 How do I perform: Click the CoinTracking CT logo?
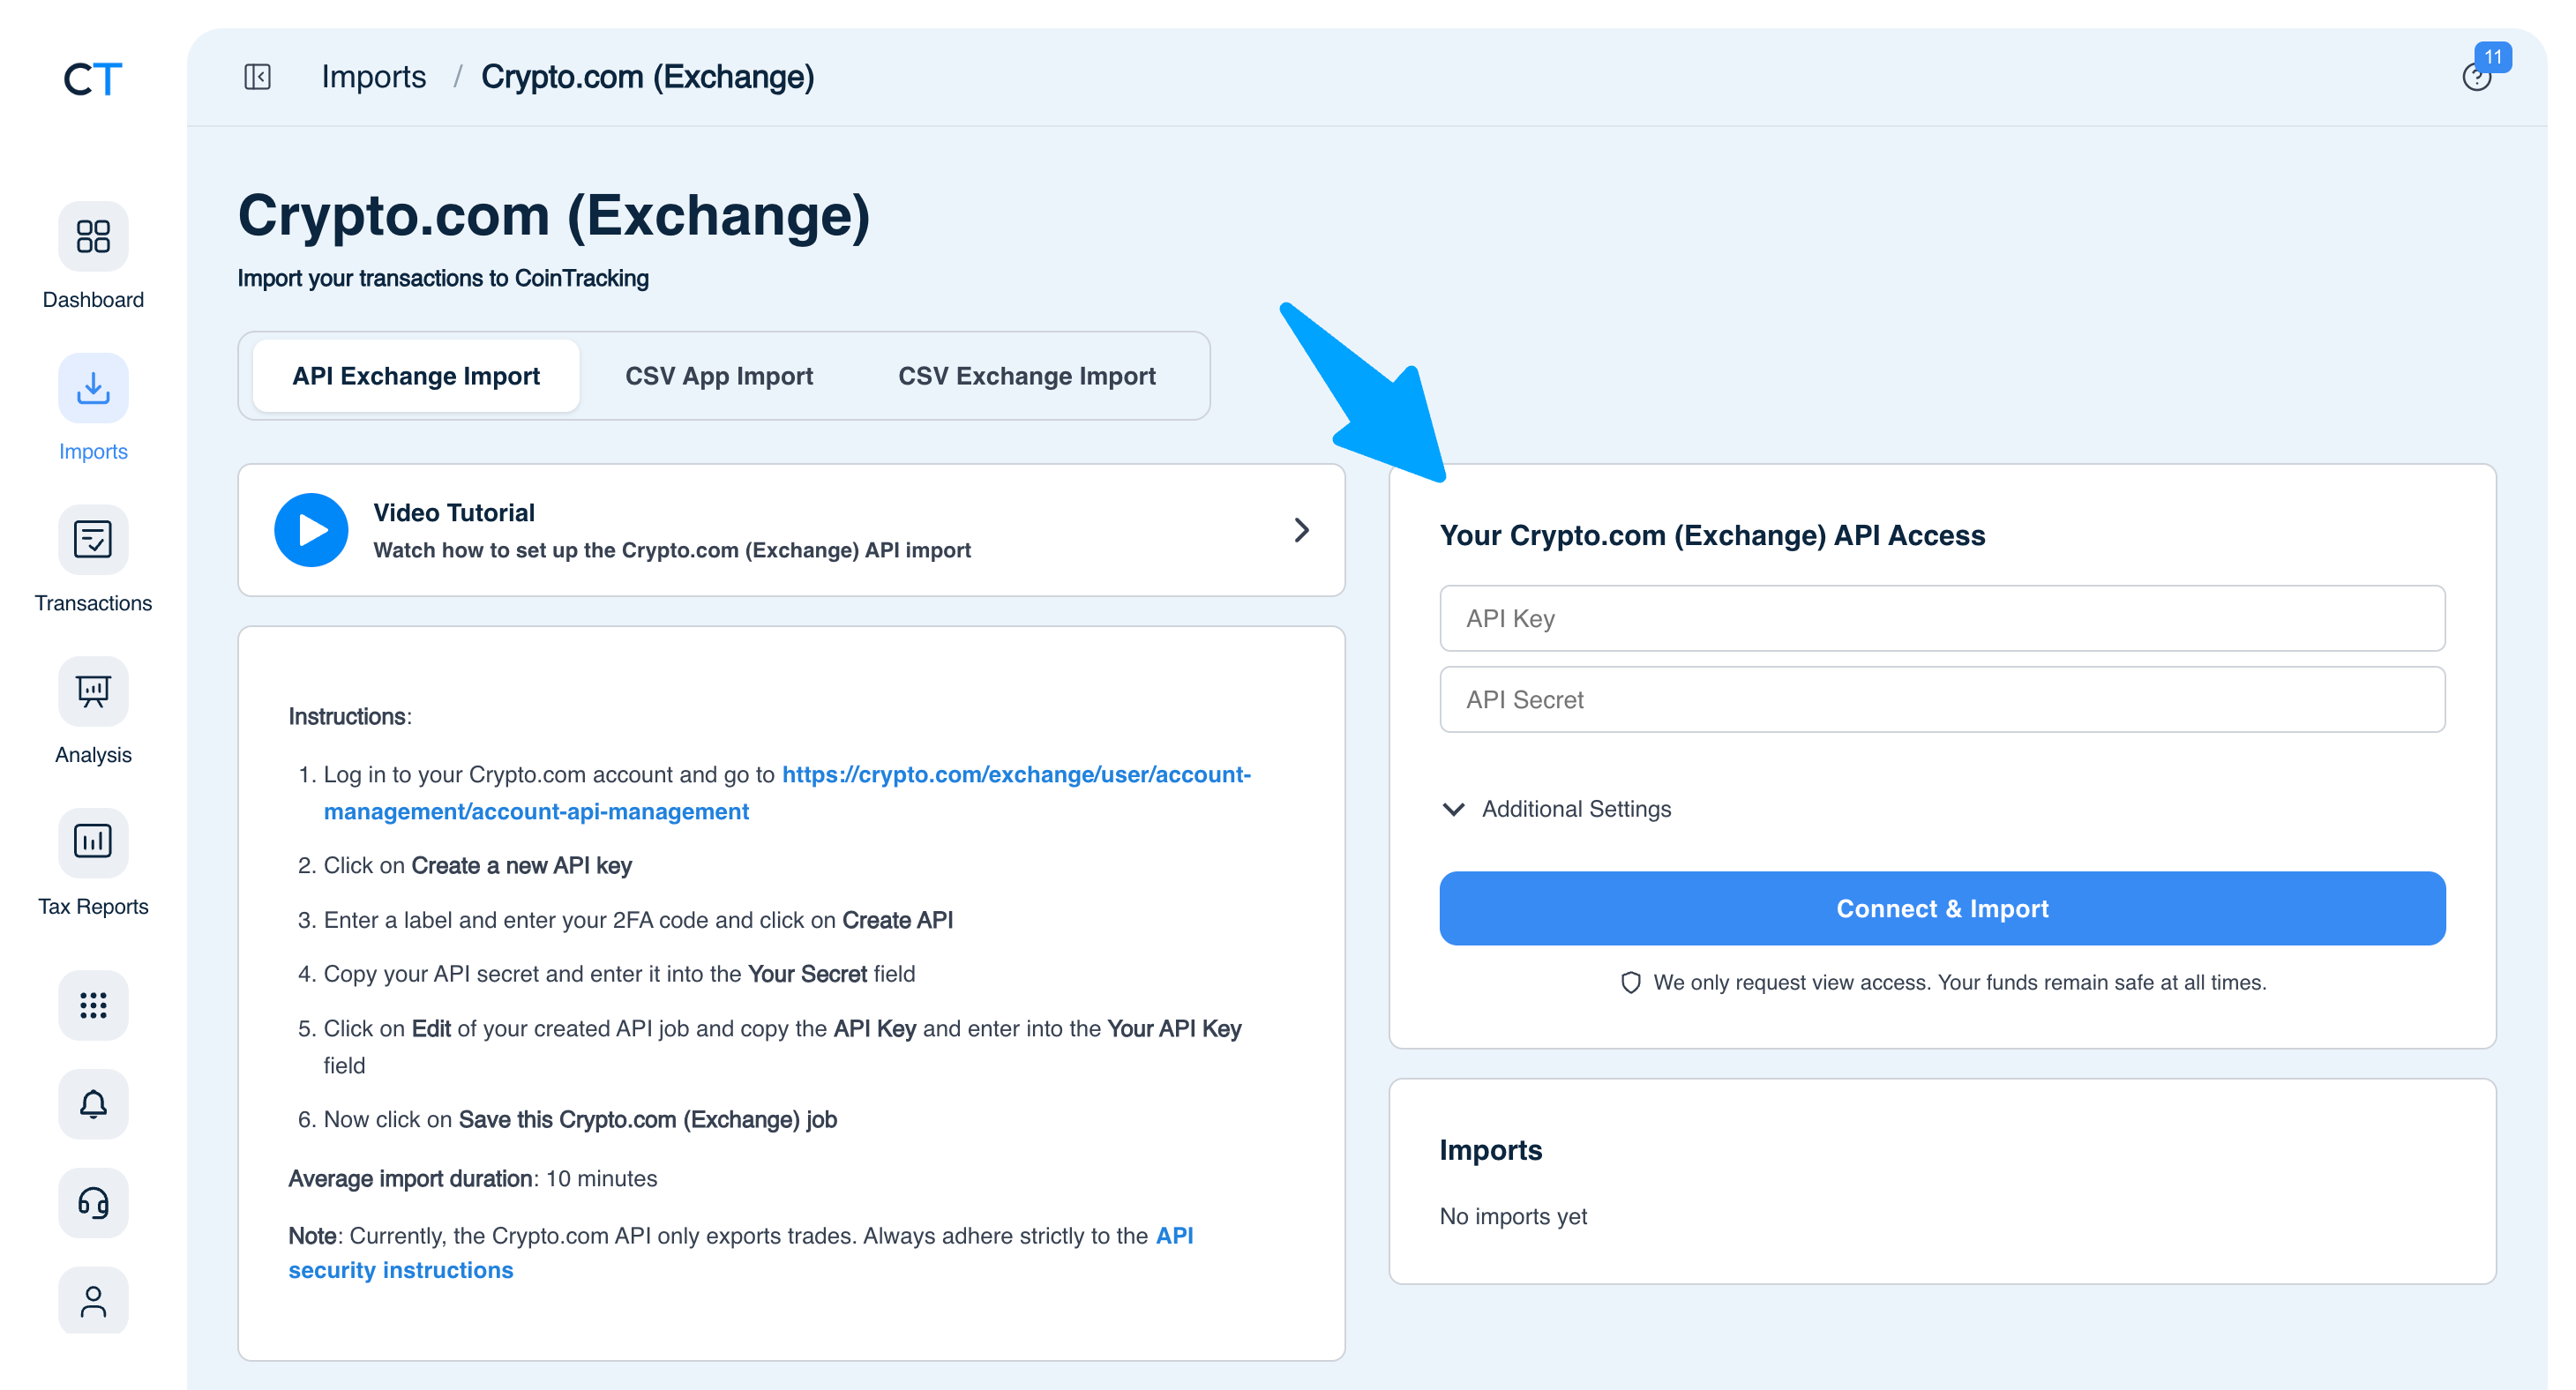pyautogui.click(x=93, y=78)
